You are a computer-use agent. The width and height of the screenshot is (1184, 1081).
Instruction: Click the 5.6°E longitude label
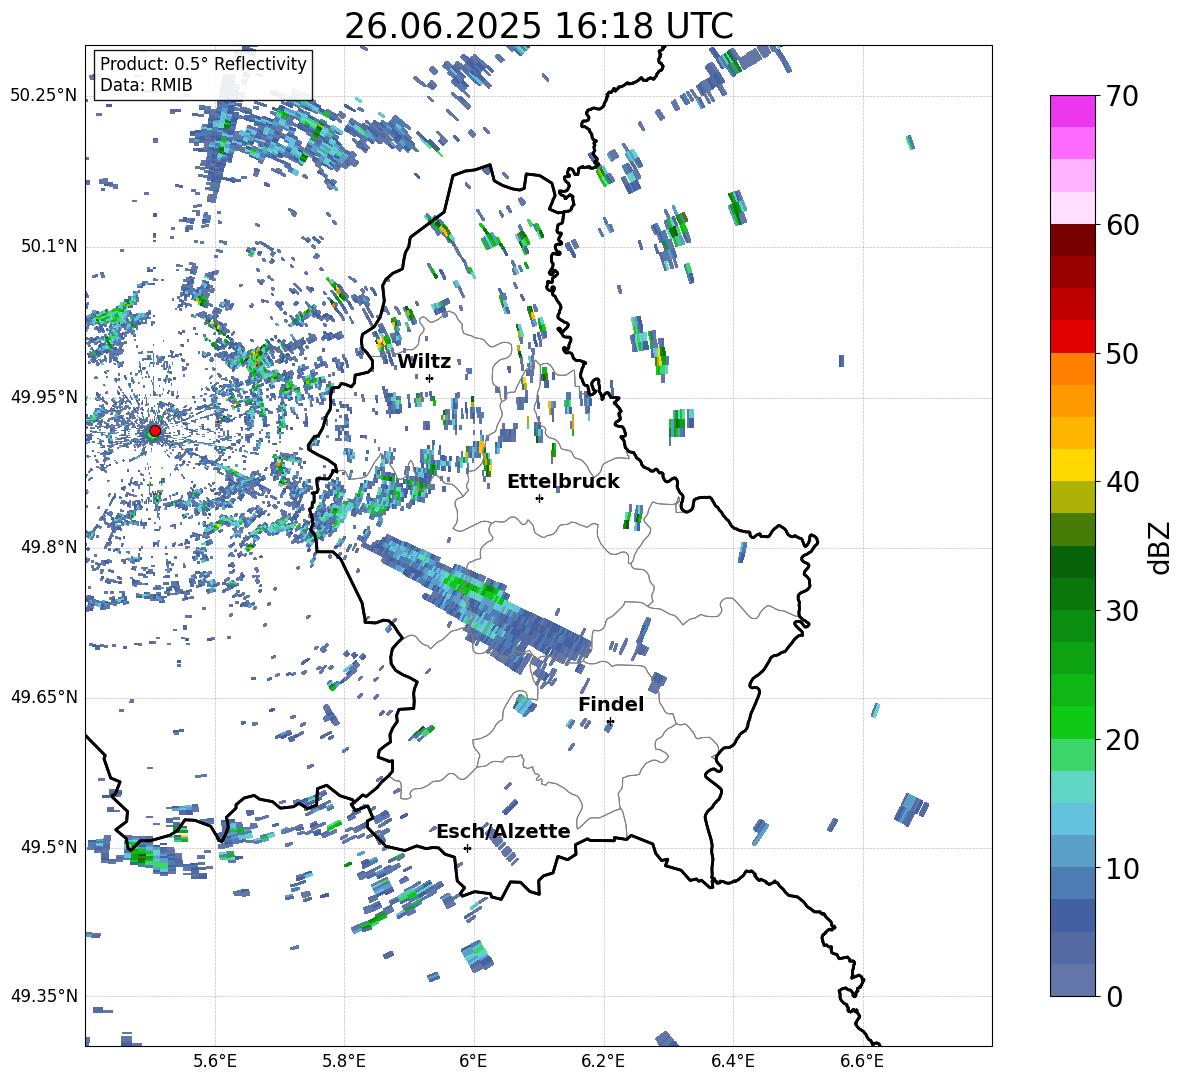tap(215, 1061)
